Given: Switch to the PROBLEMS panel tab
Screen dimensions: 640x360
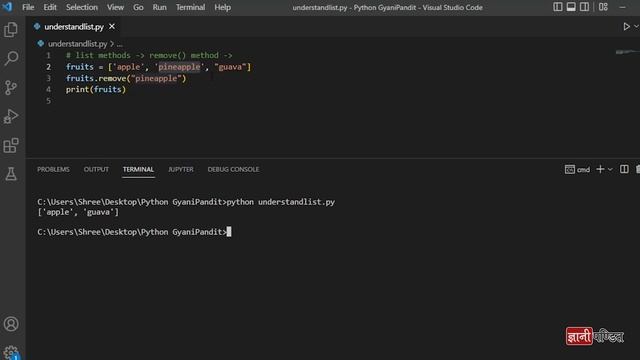Looking at the screenshot, I should tap(53, 169).
